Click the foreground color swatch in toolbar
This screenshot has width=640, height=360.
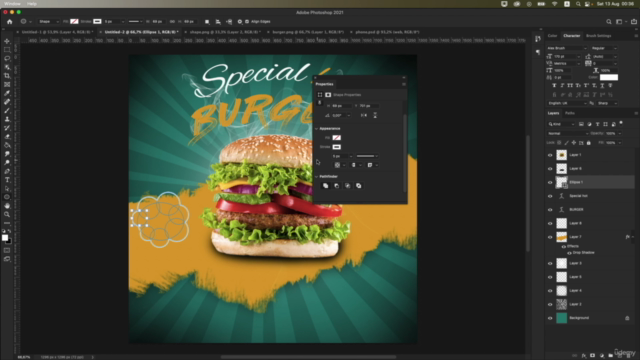point(4,238)
